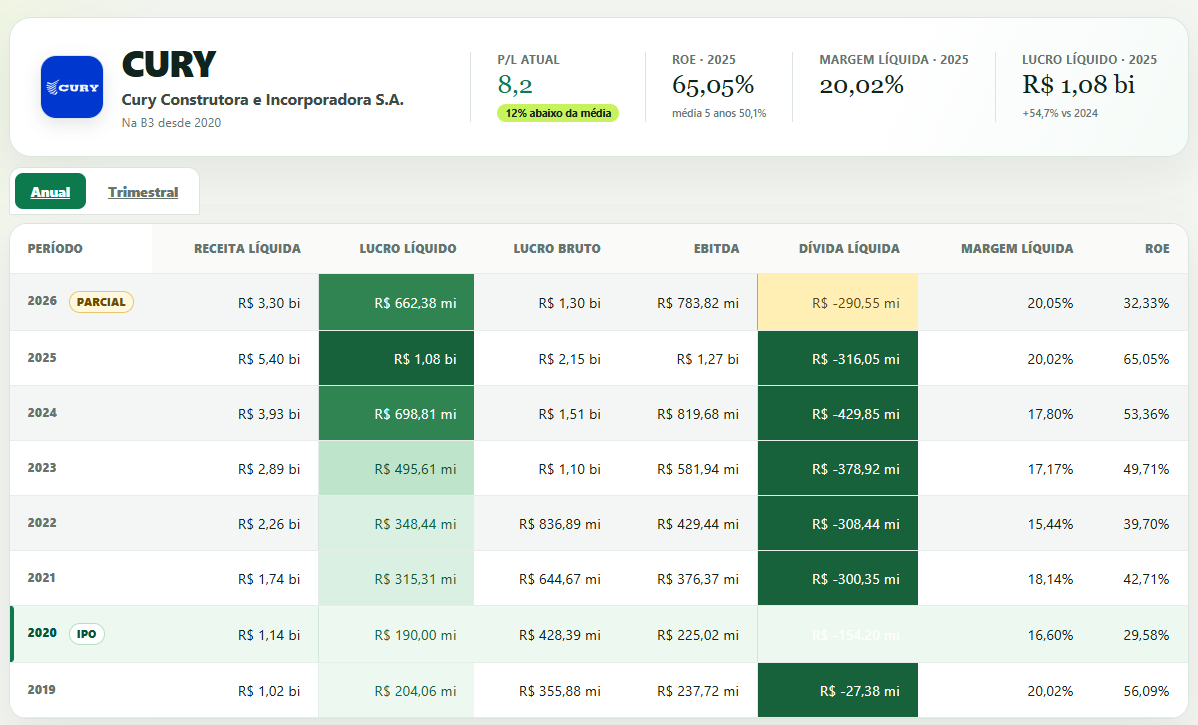
Task: Click the 2019 period row label
Action: (x=42, y=689)
